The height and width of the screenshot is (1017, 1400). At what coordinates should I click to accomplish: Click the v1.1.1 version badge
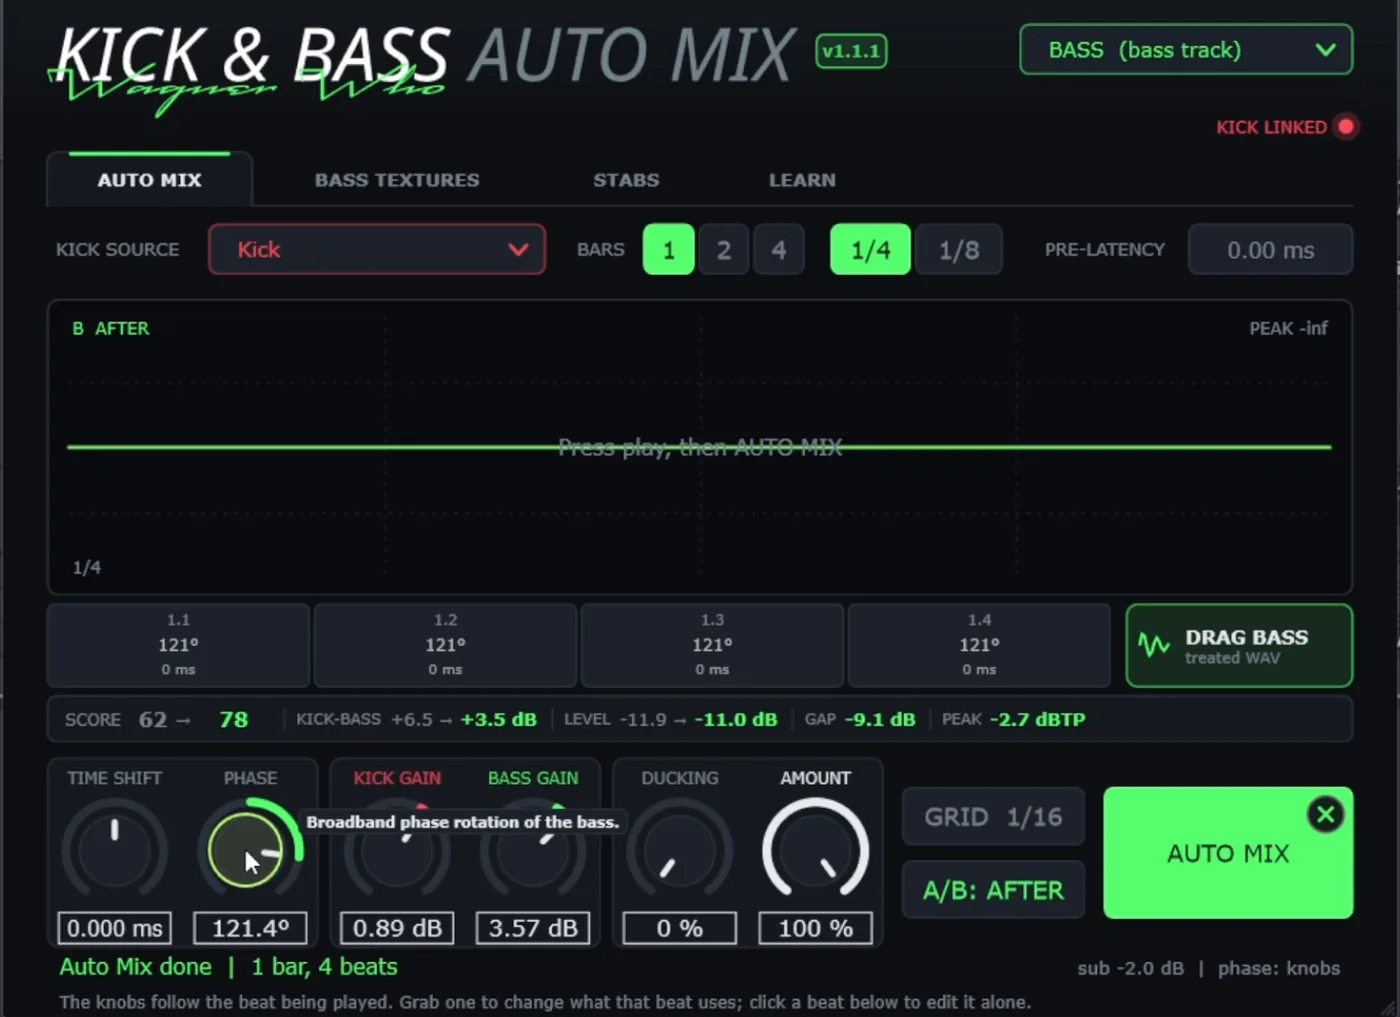[x=851, y=51]
